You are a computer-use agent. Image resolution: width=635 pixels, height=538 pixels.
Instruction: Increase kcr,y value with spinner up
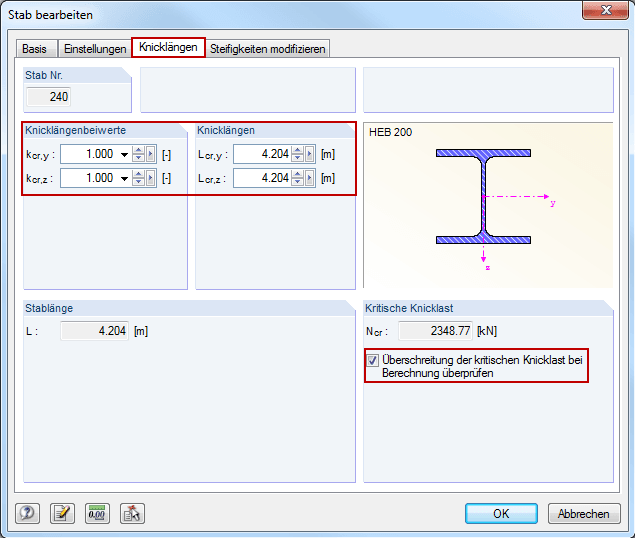tap(139, 151)
